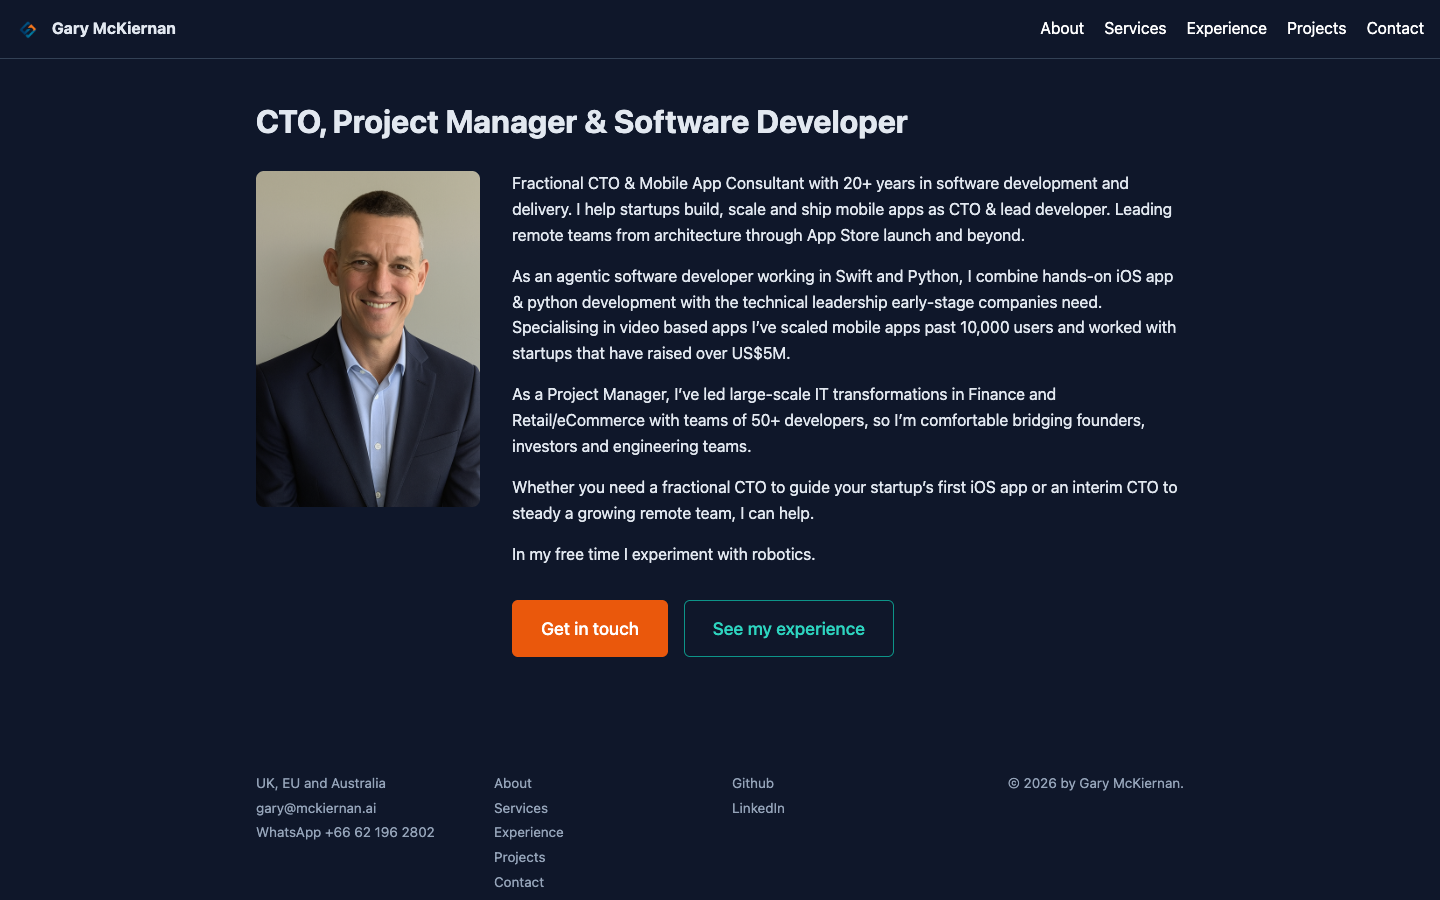Viewport: 1440px width, 900px height.
Task: Click the paragraph starting 'As a Project Manager'
Action: 829,420
